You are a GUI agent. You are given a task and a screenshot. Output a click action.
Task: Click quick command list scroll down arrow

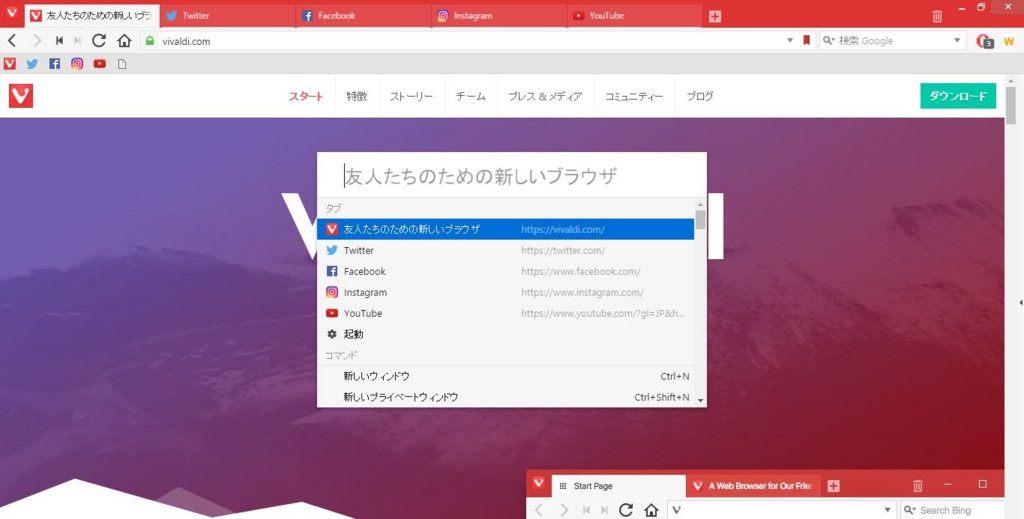pos(700,400)
